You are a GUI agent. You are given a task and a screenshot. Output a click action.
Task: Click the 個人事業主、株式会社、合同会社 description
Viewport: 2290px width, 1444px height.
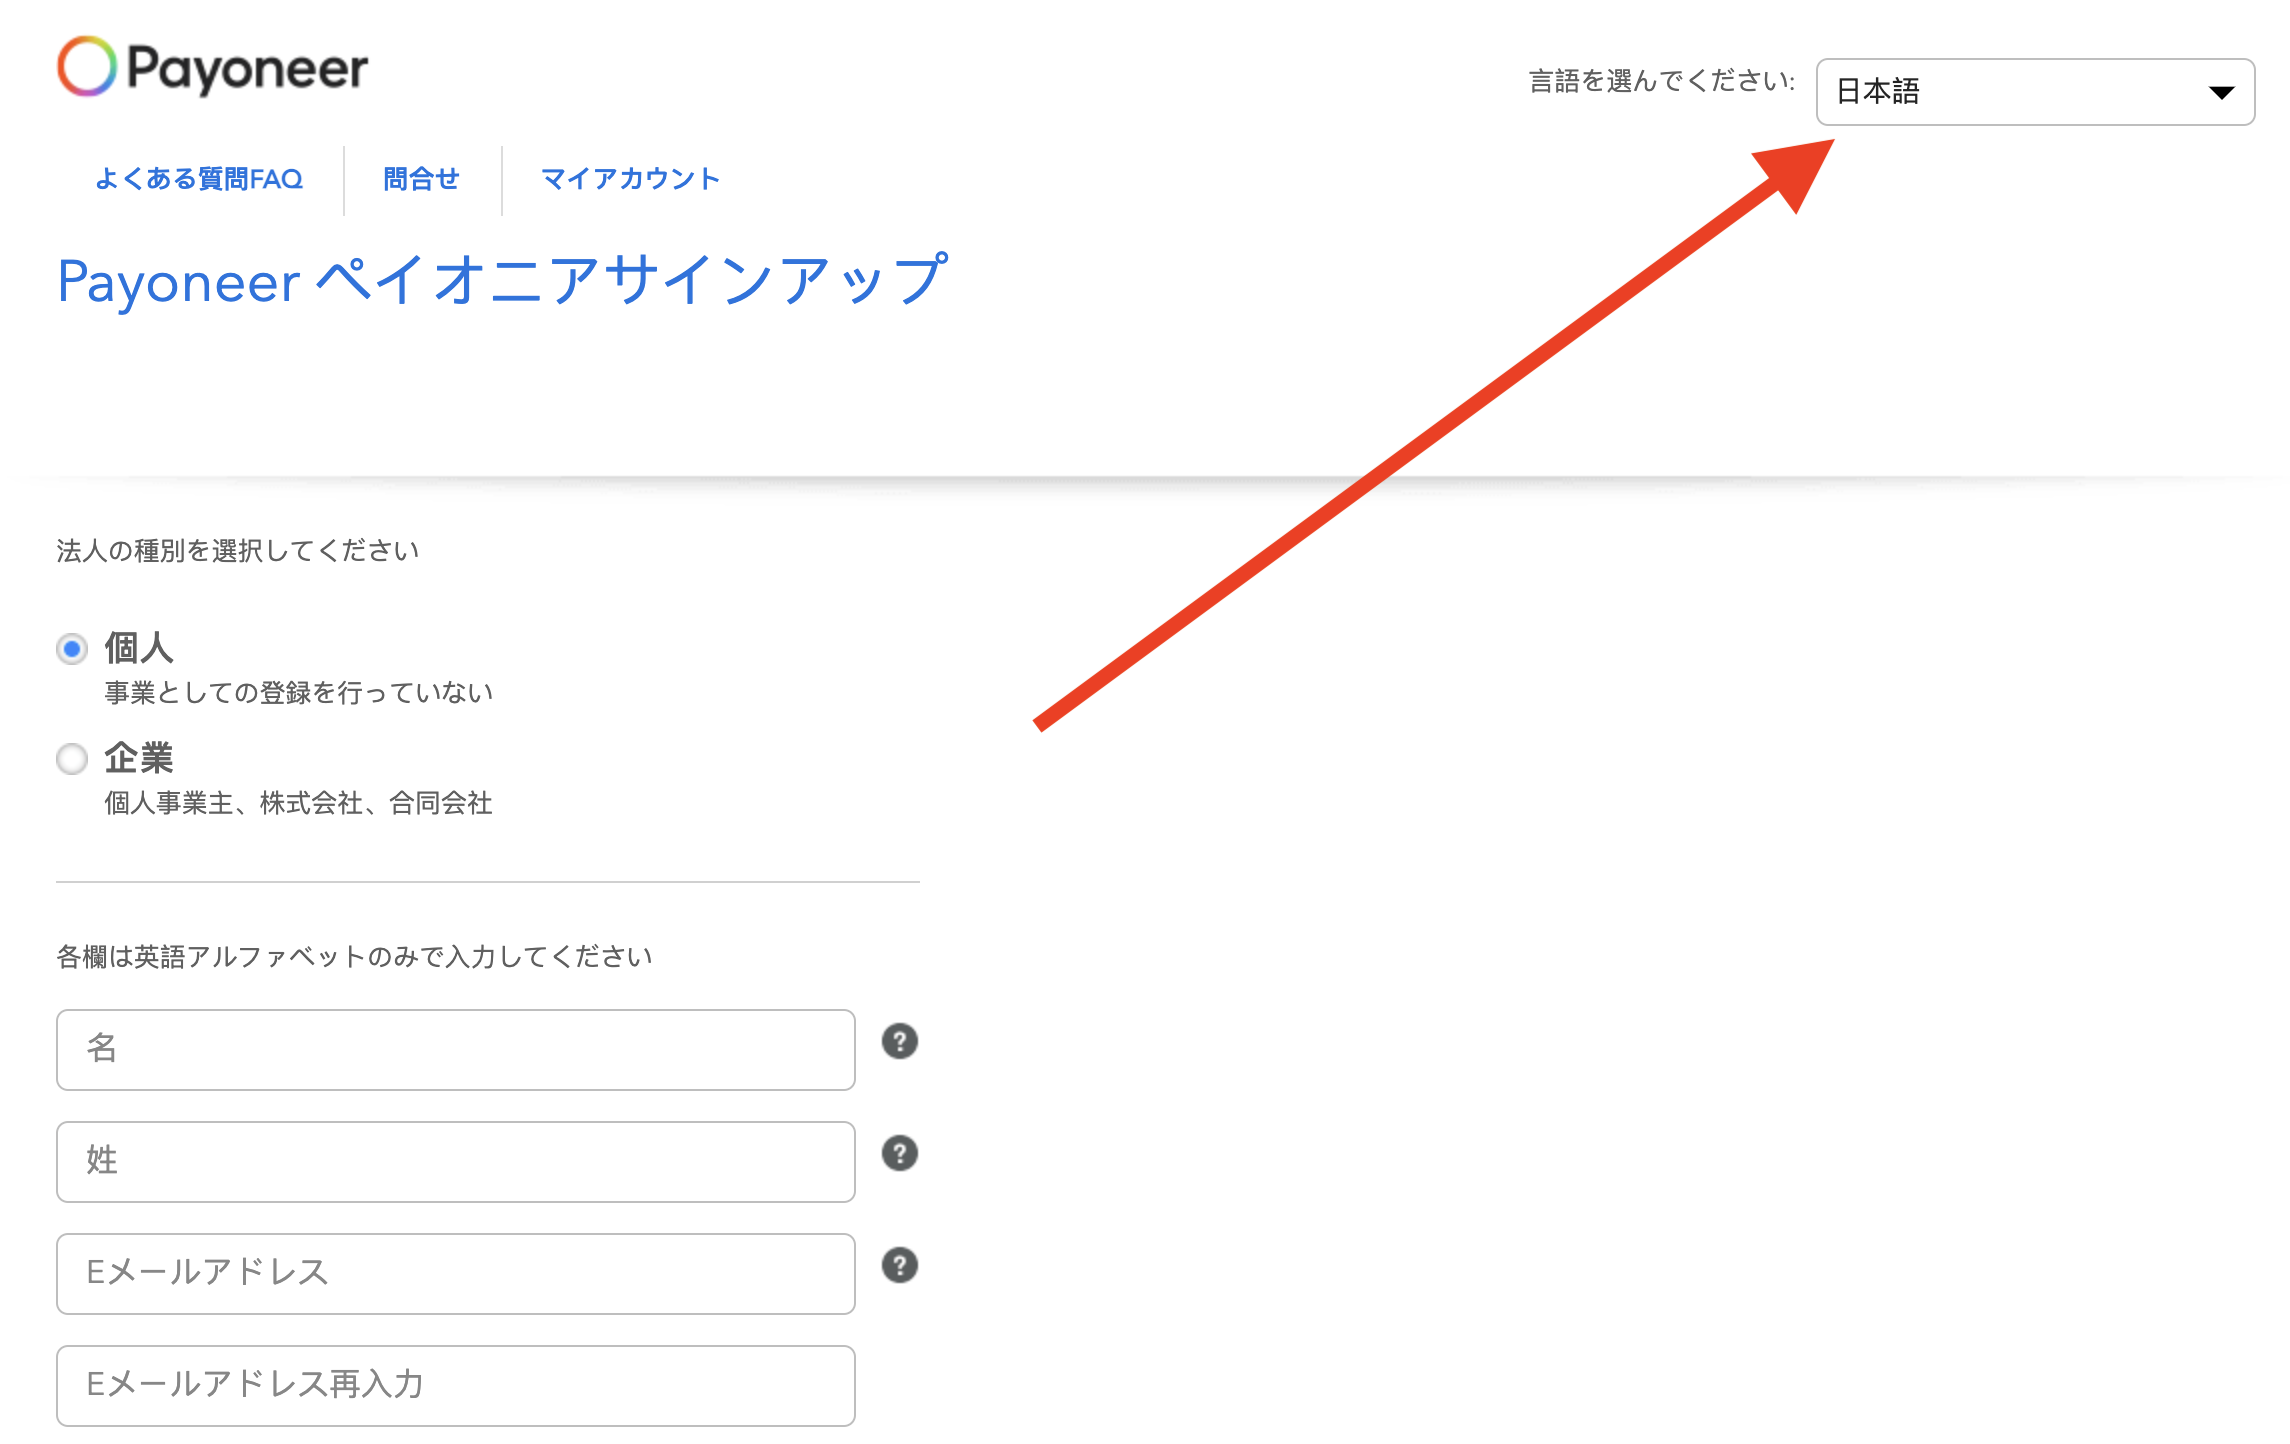pos(298,803)
